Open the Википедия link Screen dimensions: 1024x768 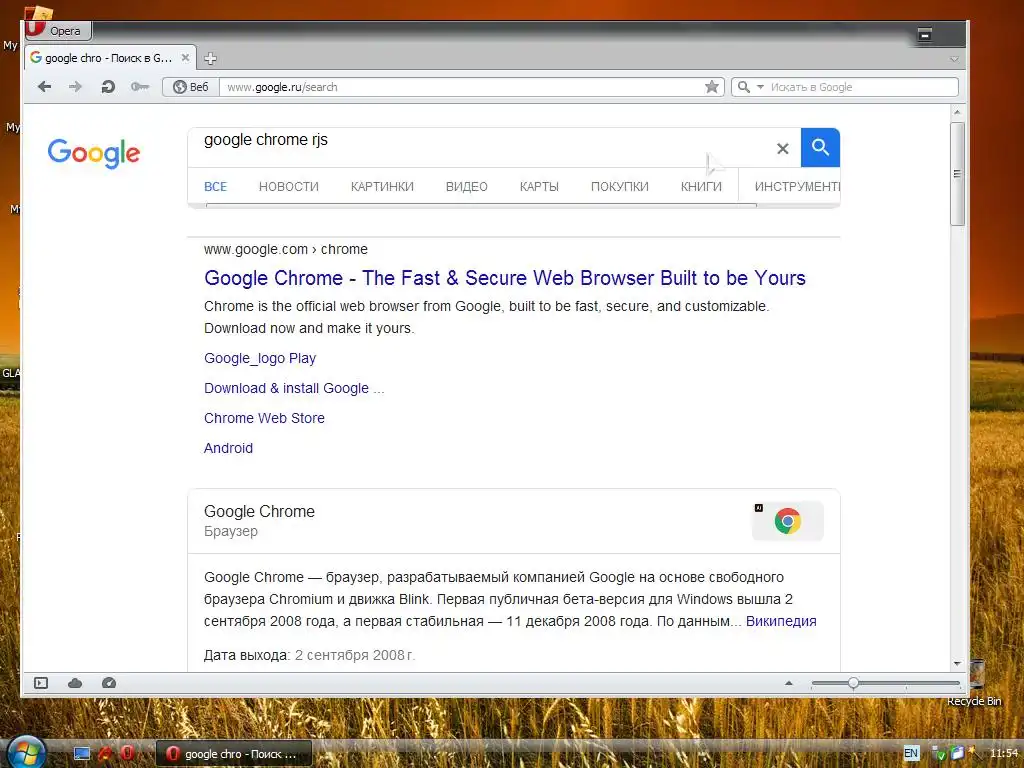(x=781, y=622)
